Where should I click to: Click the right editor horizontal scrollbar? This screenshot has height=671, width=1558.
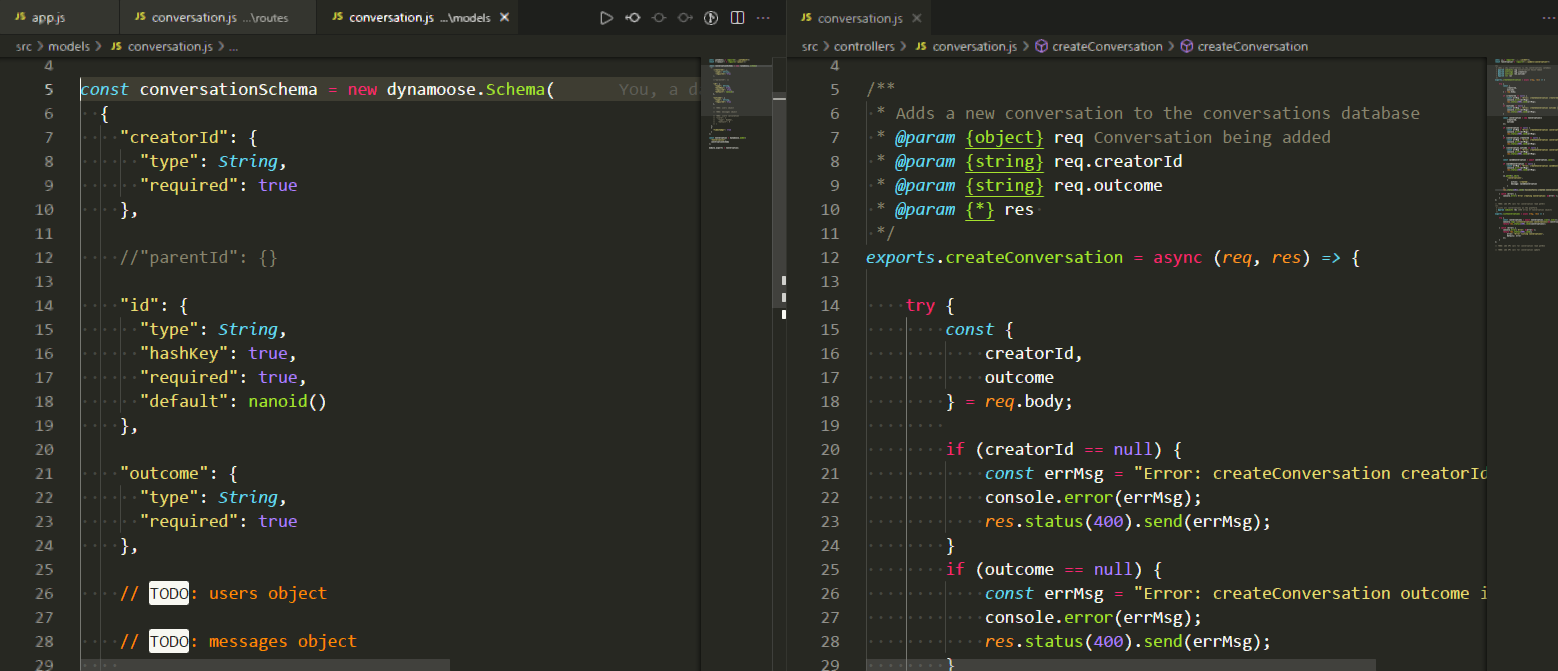click(x=1120, y=665)
